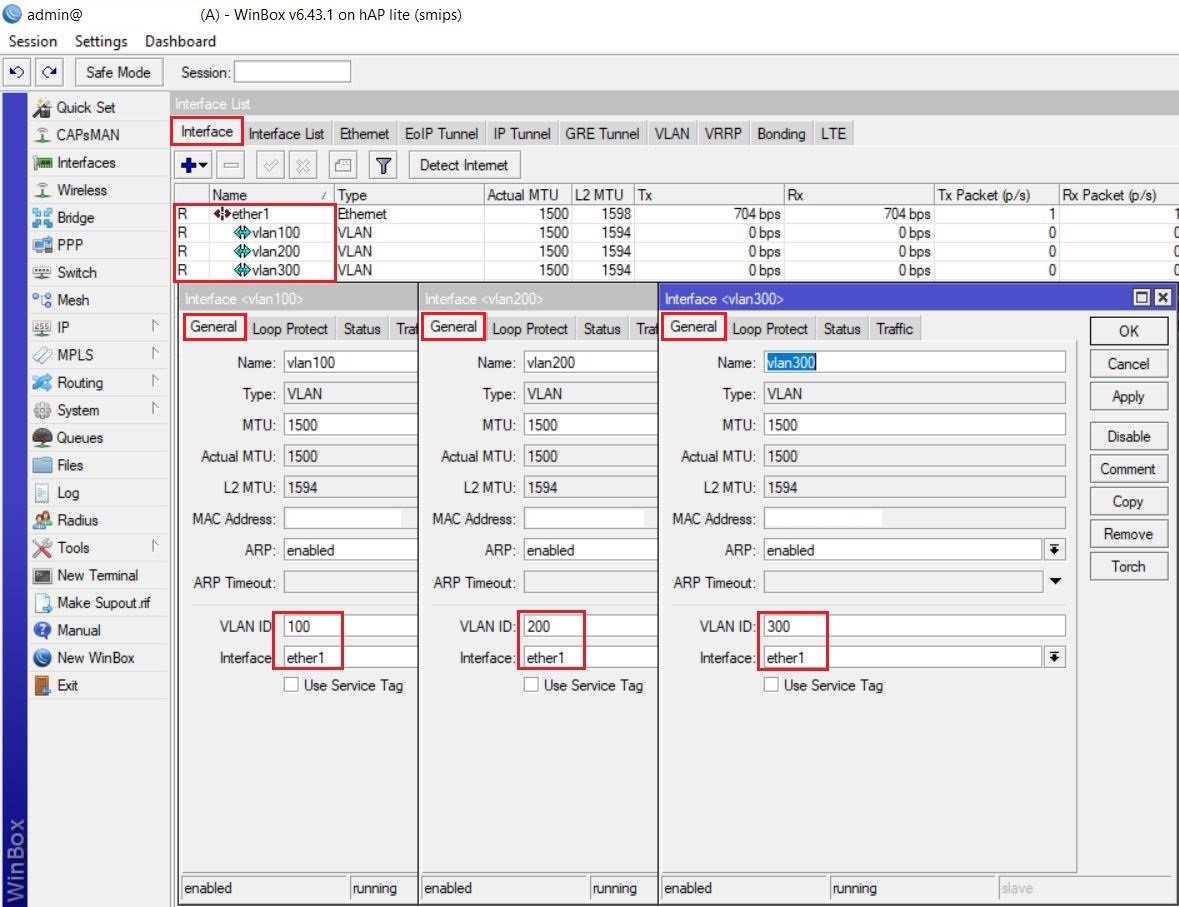Open the PPP menu
Screen dimensions: 1179x907
[69, 245]
